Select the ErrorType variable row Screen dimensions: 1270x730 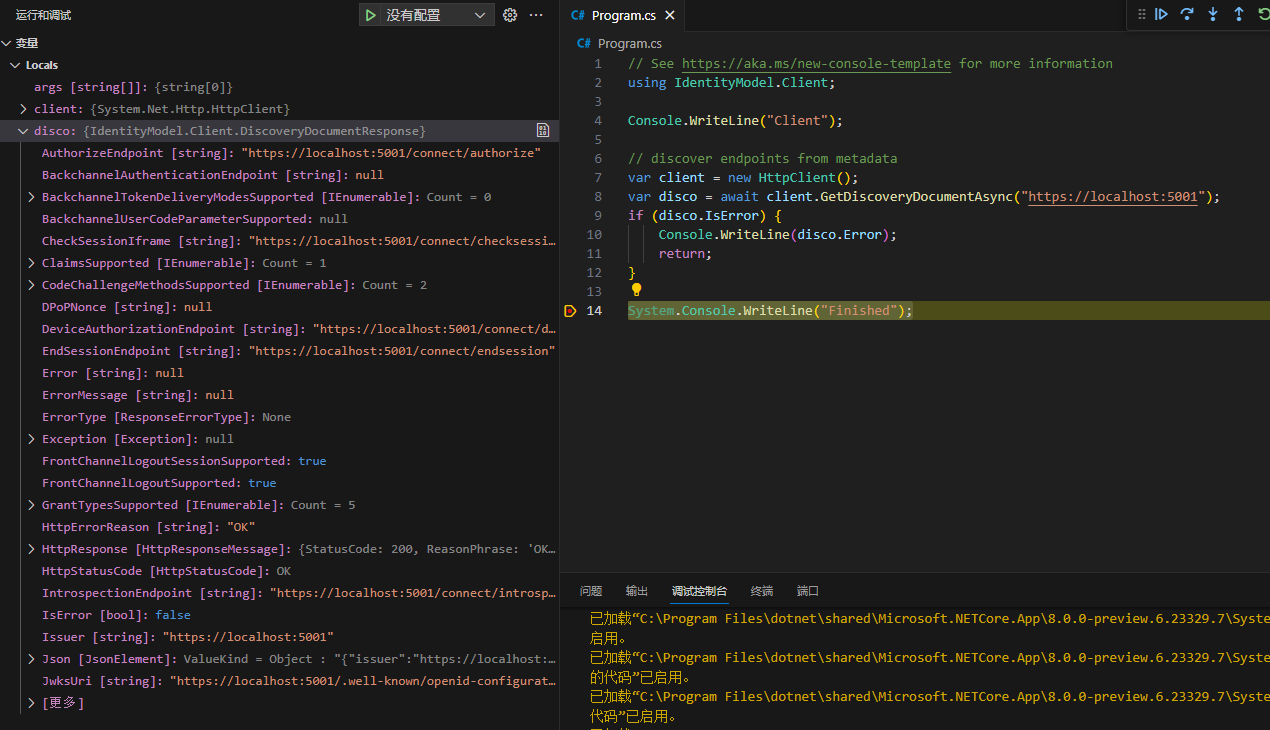point(279,417)
